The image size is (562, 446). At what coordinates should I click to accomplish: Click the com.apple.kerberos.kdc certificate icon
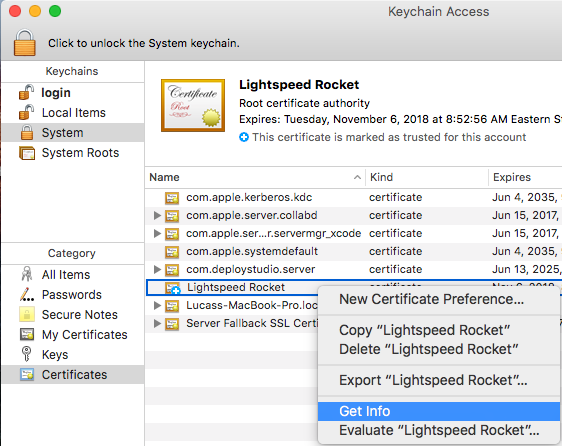click(x=172, y=198)
